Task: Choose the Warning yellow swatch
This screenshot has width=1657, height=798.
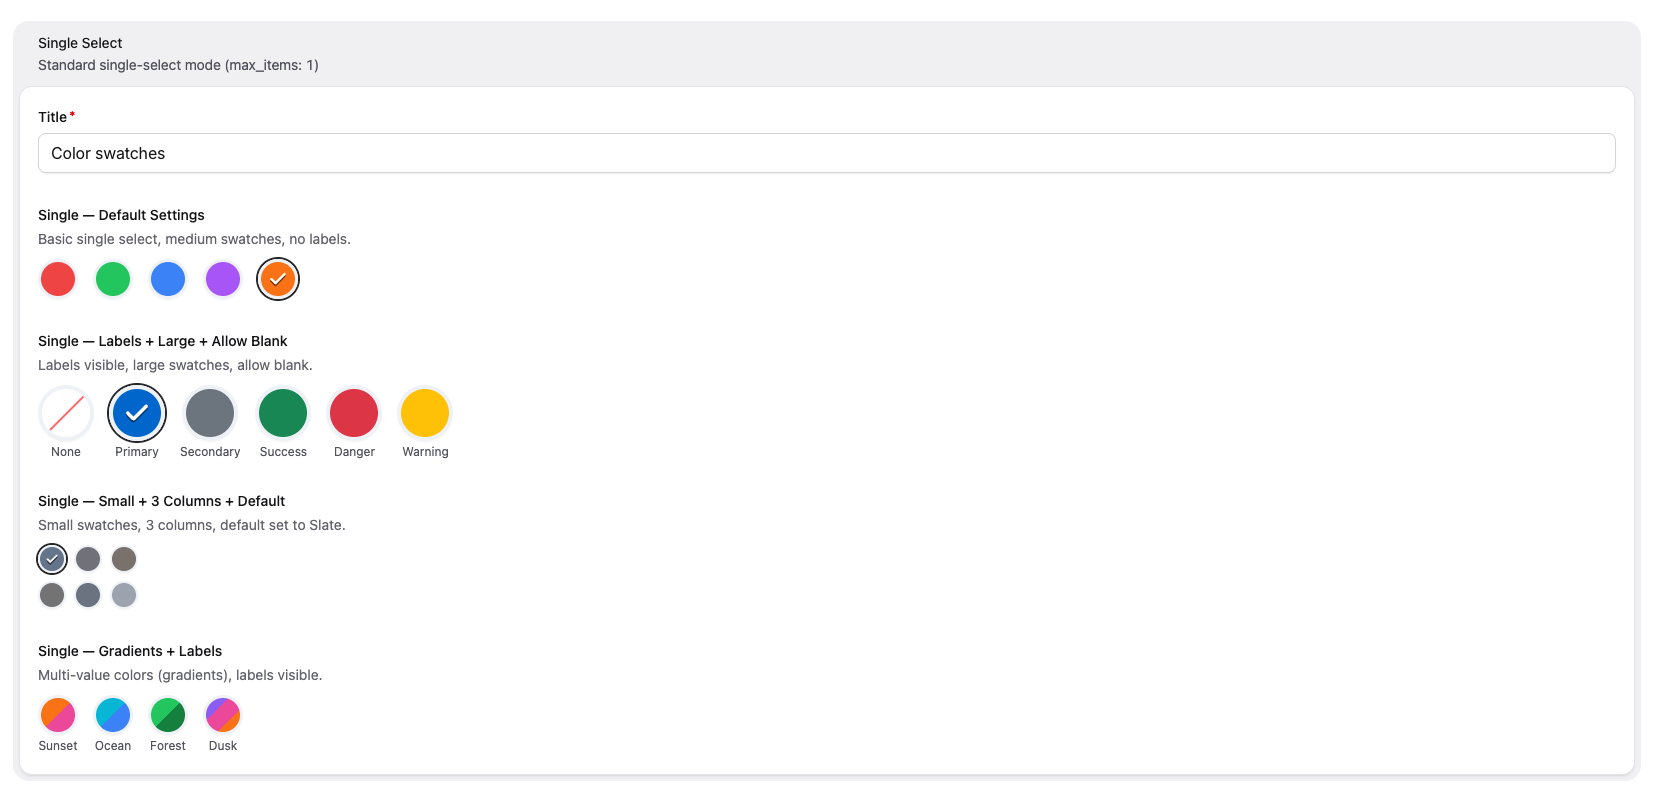Action: [x=425, y=413]
